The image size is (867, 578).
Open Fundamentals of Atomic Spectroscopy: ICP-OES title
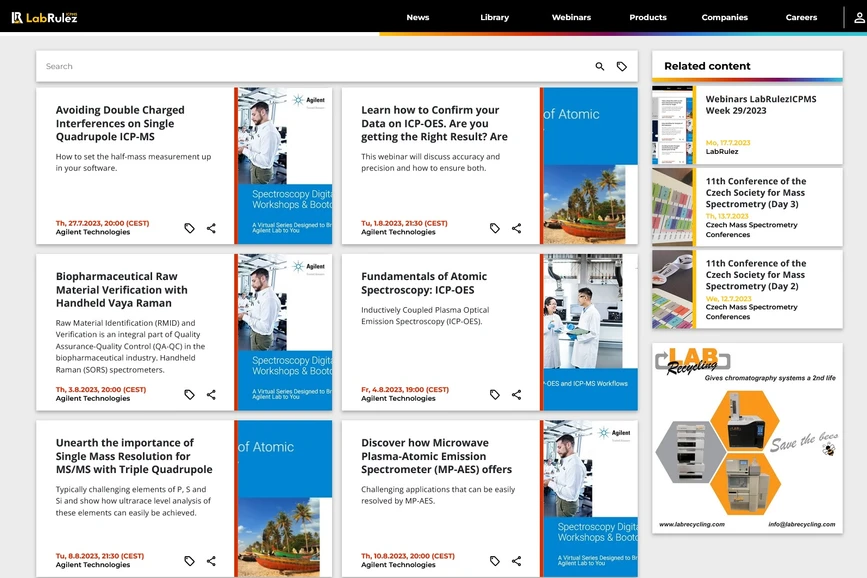424,283
